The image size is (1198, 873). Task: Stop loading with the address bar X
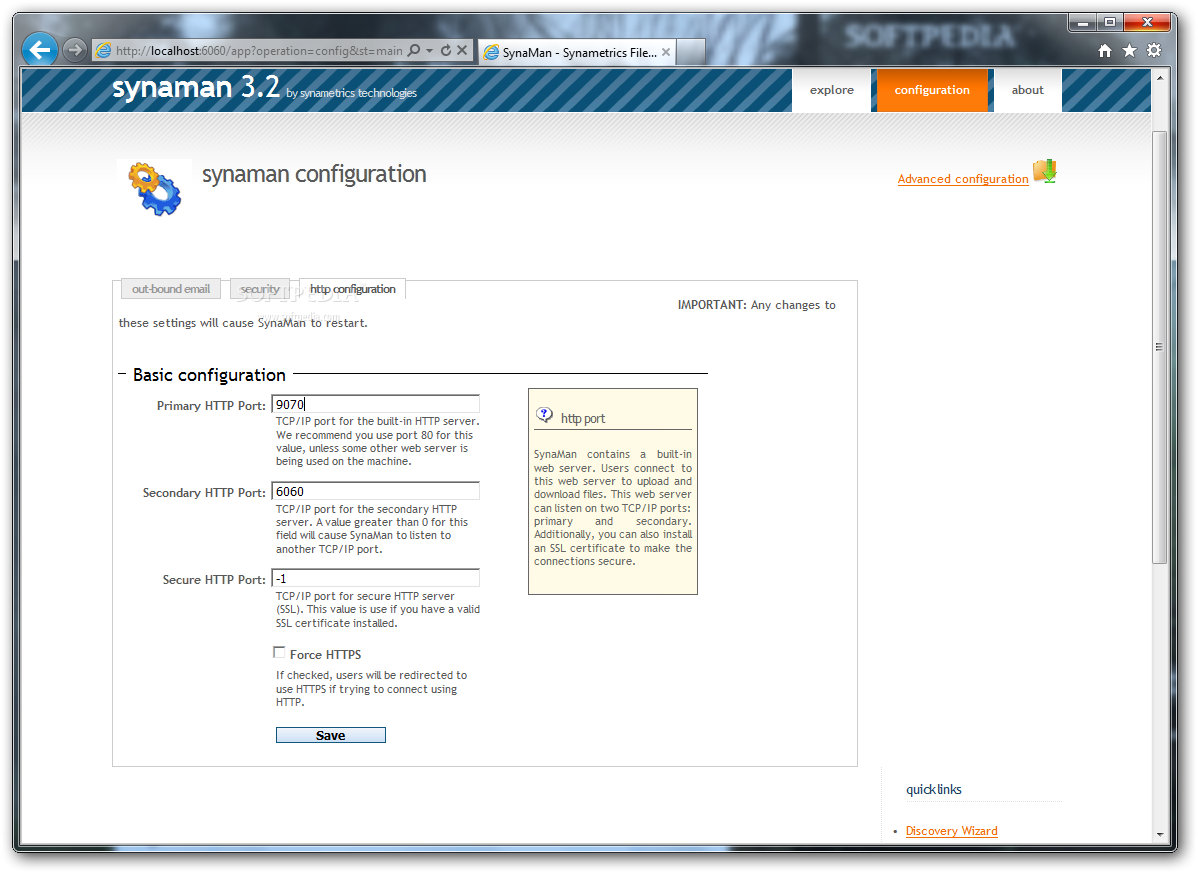pos(462,50)
